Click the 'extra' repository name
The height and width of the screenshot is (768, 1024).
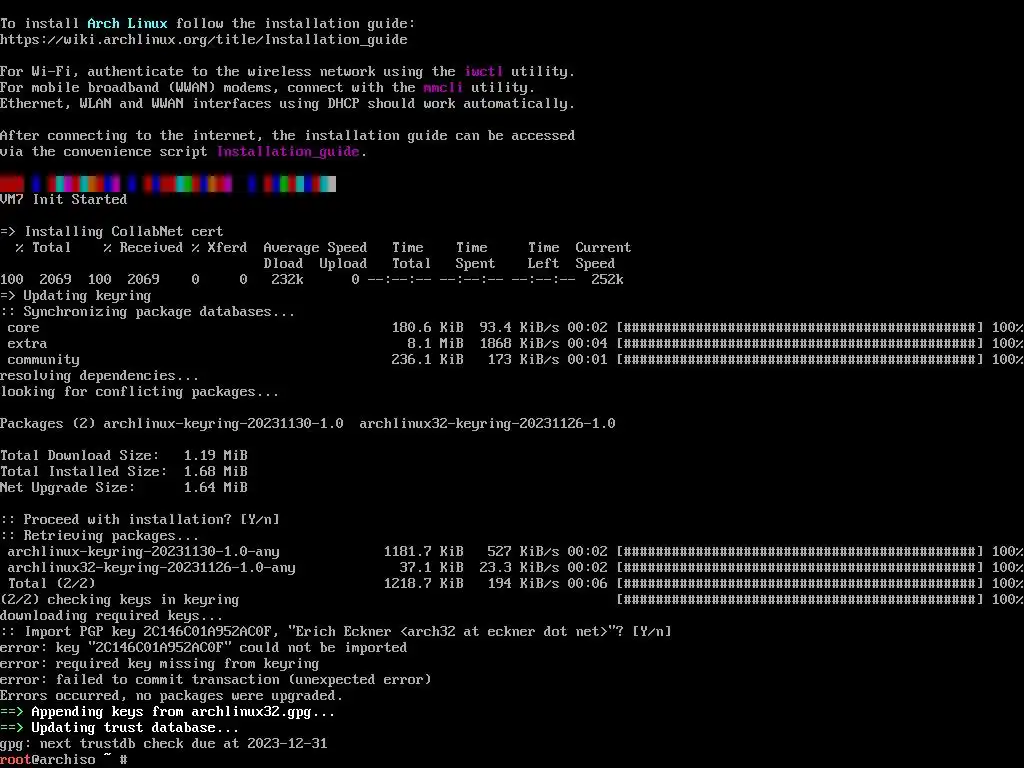tap(27, 344)
